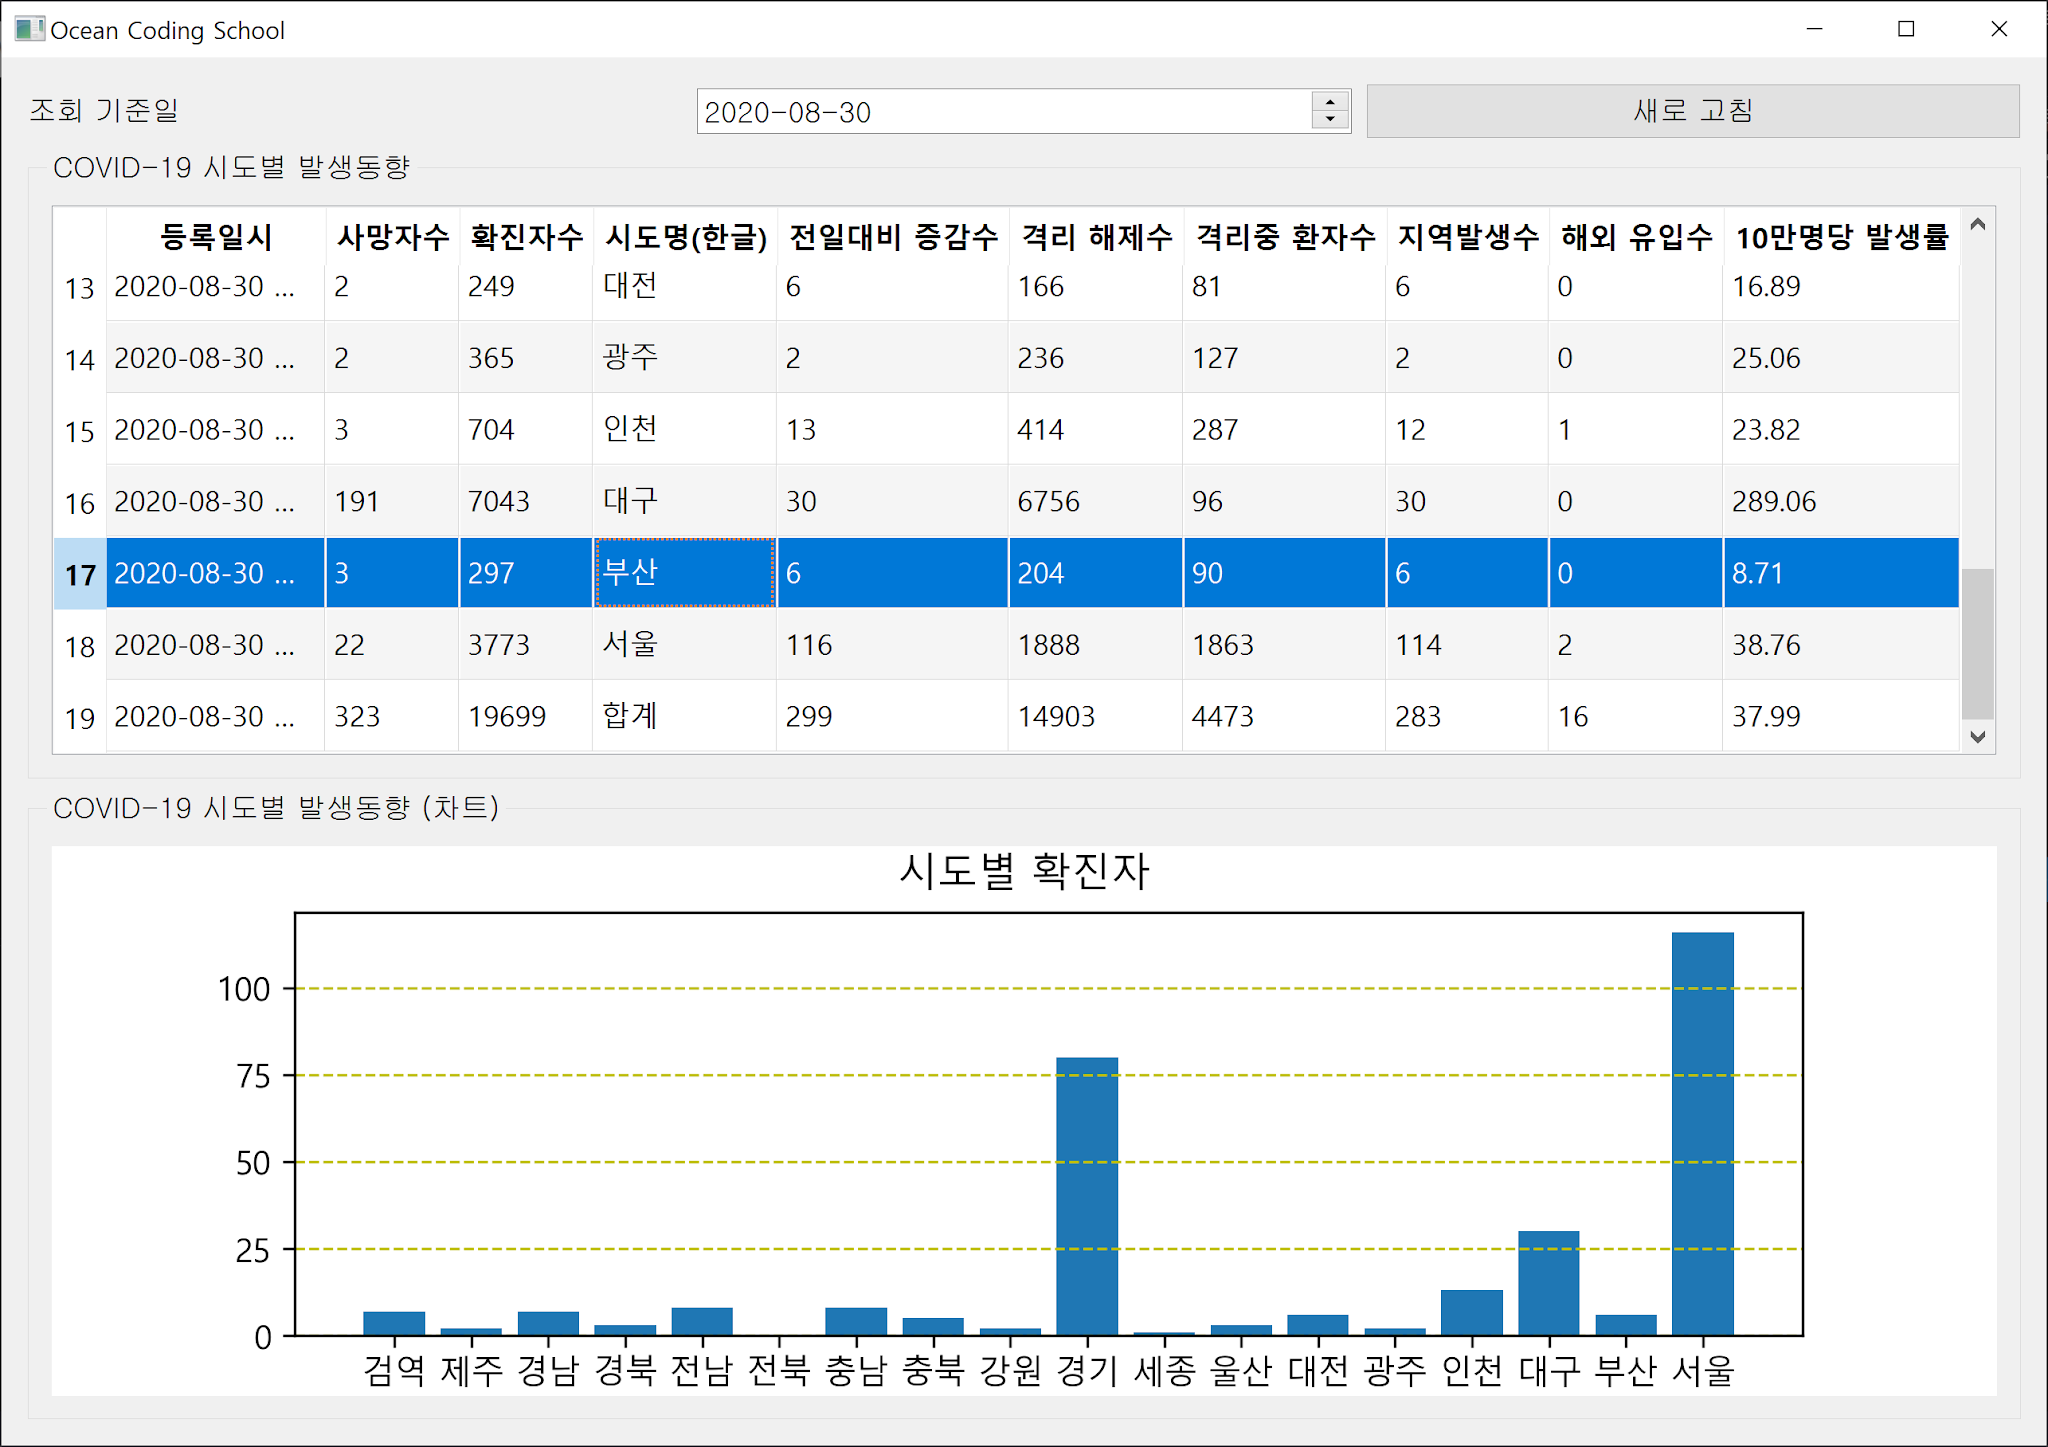Click the 합계 cell
This screenshot has height=1447, width=2048.
tap(685, 716)
